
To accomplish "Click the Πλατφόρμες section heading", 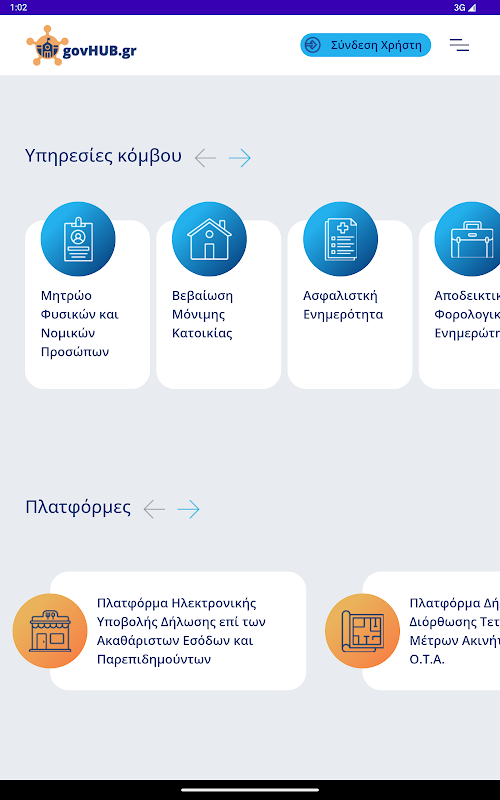I will click(78, 507).
